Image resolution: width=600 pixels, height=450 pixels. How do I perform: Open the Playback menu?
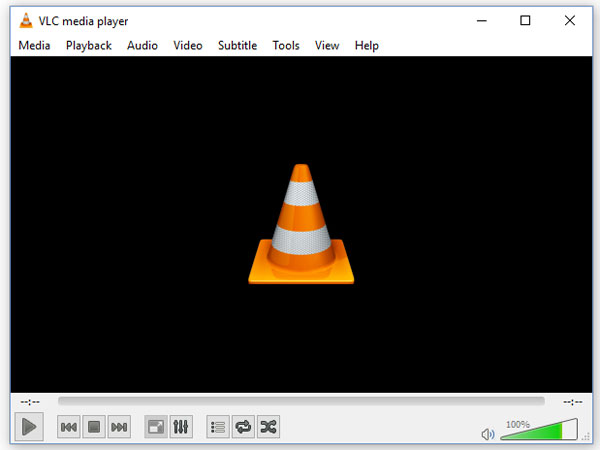(88, 45)
